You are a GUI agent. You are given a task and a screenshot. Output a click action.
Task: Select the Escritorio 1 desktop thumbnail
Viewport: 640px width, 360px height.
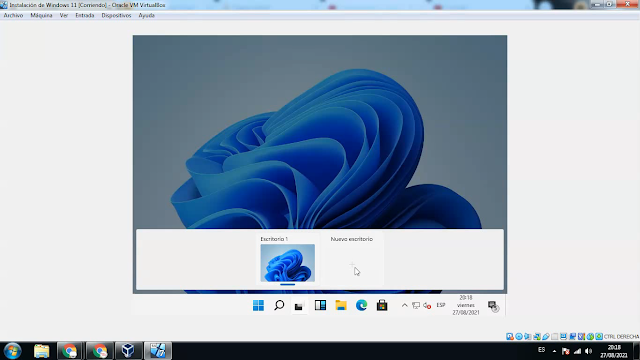point(287,263)
